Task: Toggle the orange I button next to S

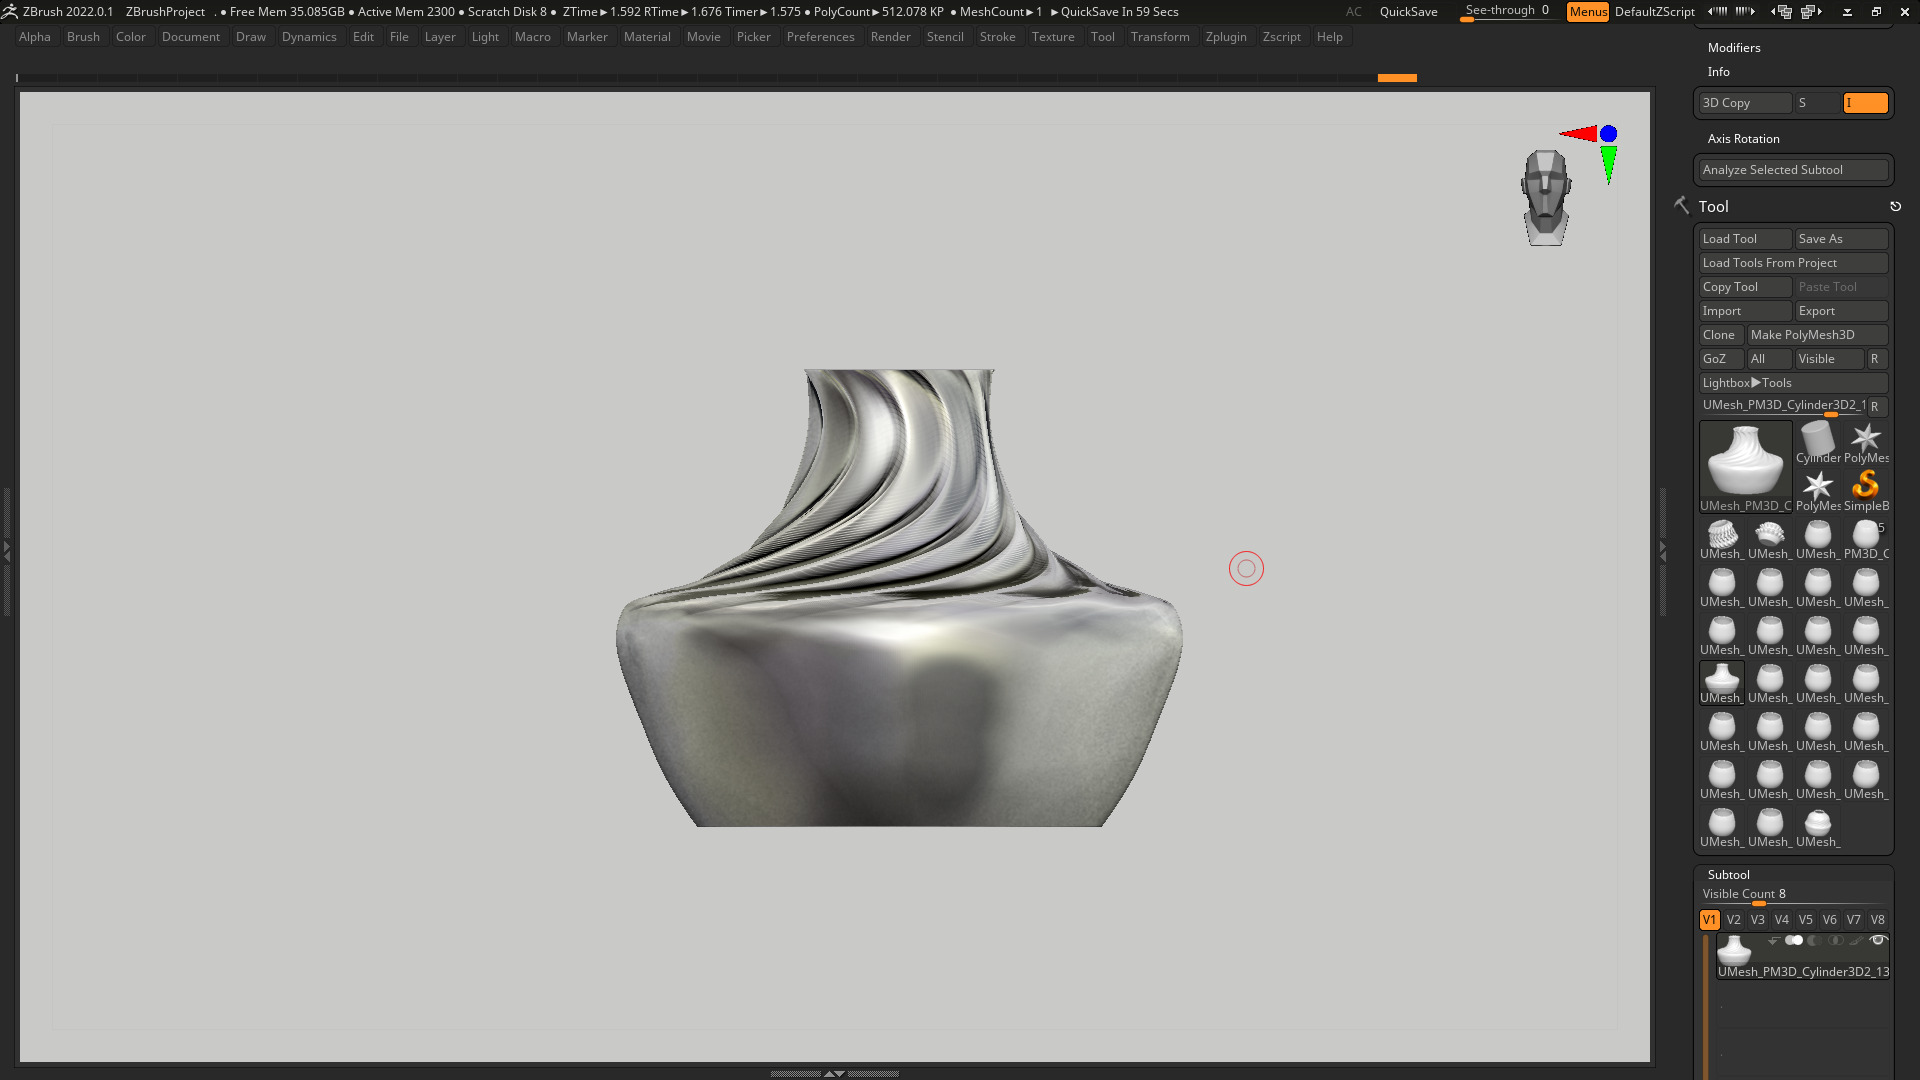Action: (1865, 103)
